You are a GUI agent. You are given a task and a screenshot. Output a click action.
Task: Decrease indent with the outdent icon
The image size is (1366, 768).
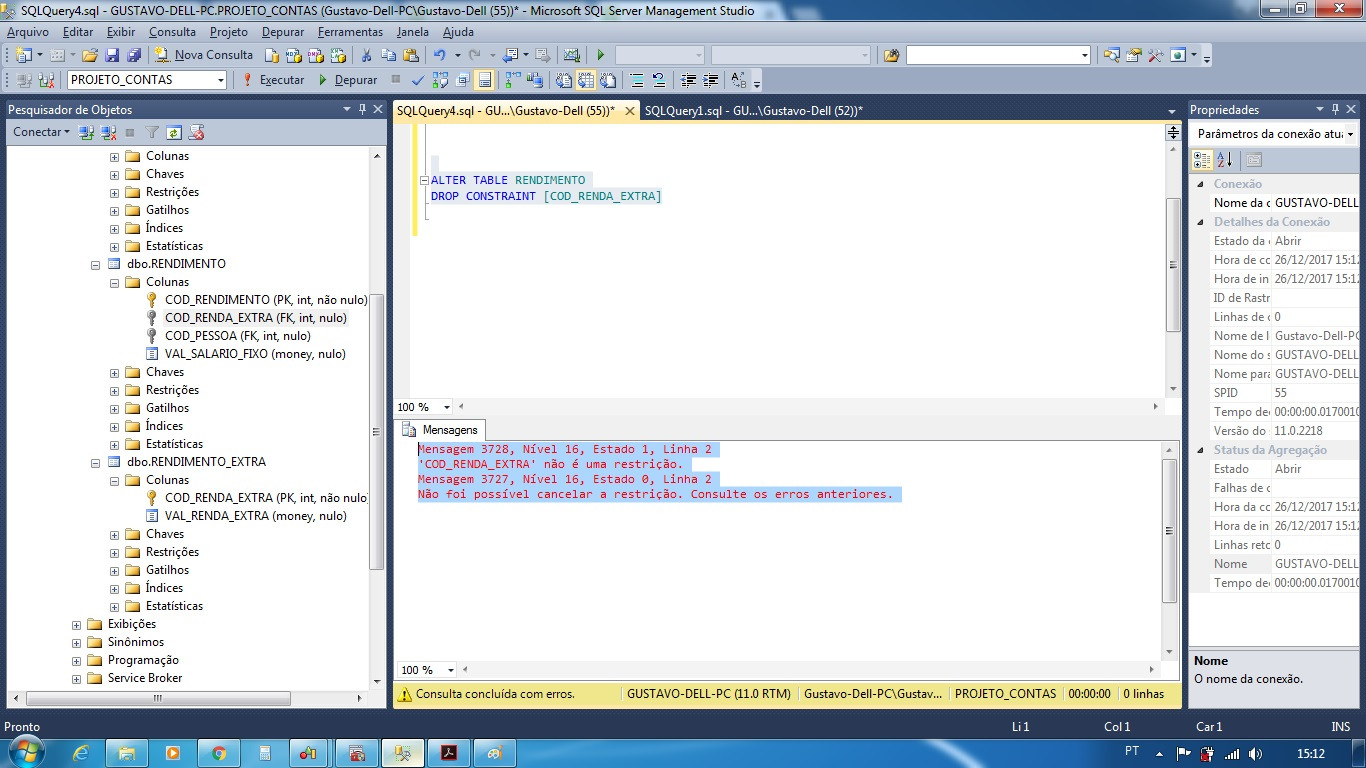[688, 80]
